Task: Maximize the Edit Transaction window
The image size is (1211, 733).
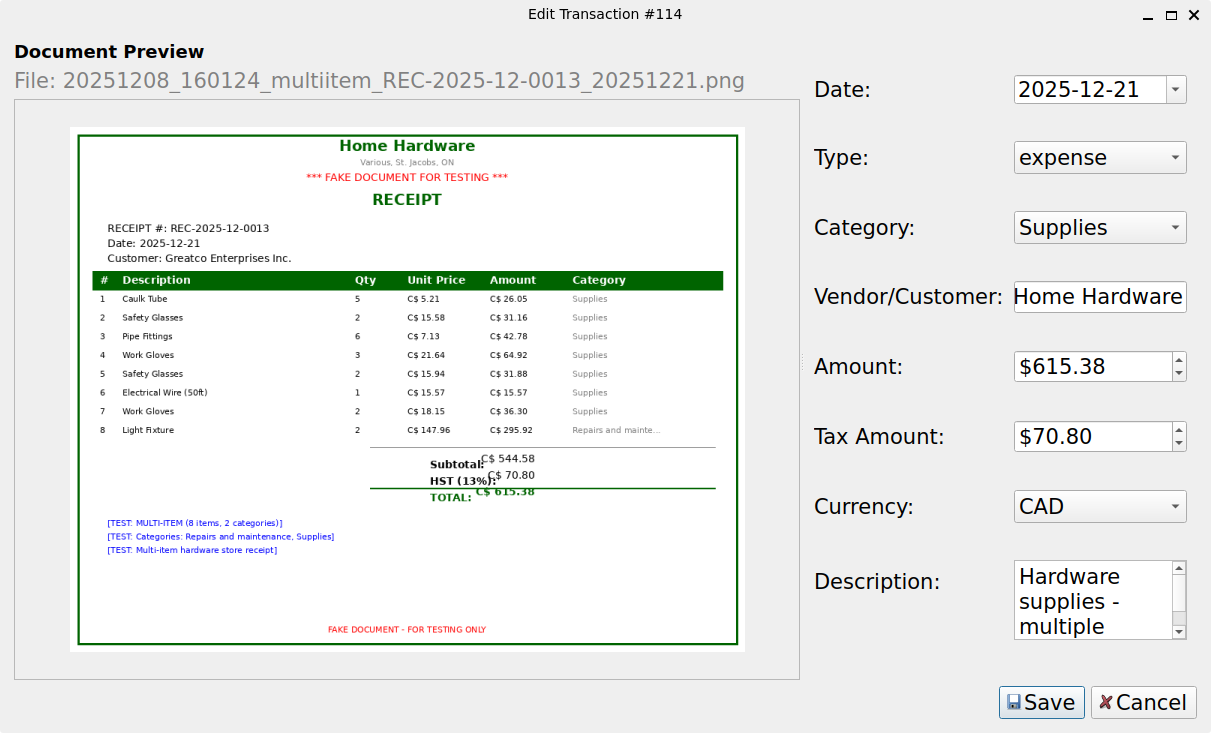Action: [x=1170, y=15]
